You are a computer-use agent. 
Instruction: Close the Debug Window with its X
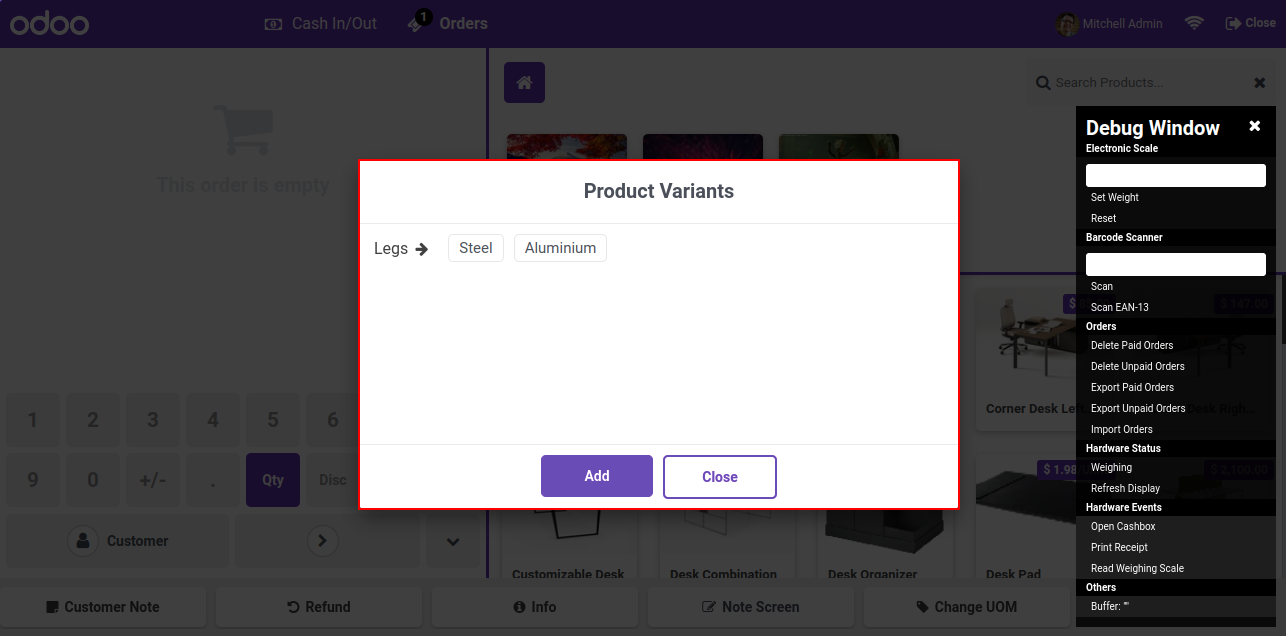click(x=1255, y=126)
